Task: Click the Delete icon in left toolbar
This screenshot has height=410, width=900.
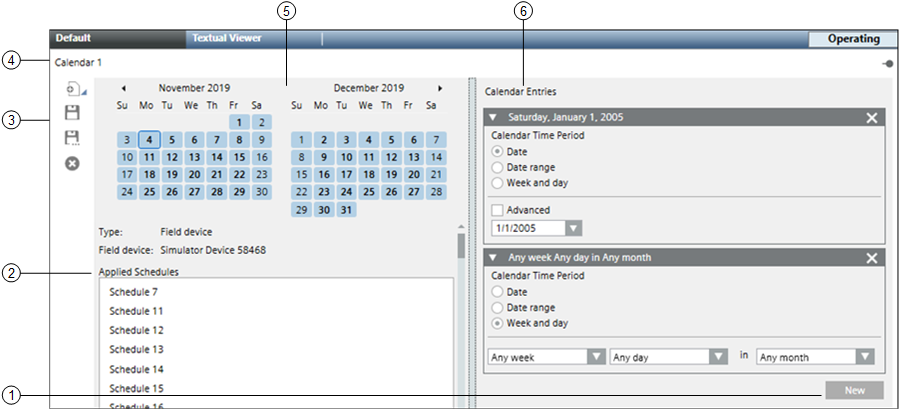Action: pyautogui.click(x=72, y=163)
